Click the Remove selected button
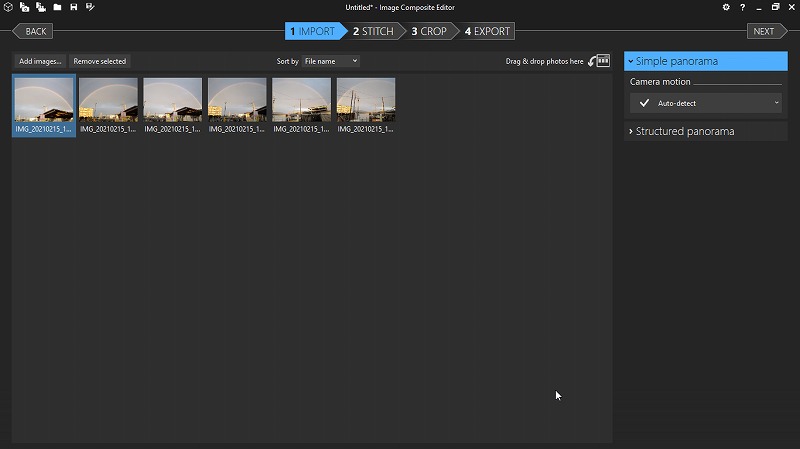The height and width of the screenshot is (449, 800). click(100, 61)
